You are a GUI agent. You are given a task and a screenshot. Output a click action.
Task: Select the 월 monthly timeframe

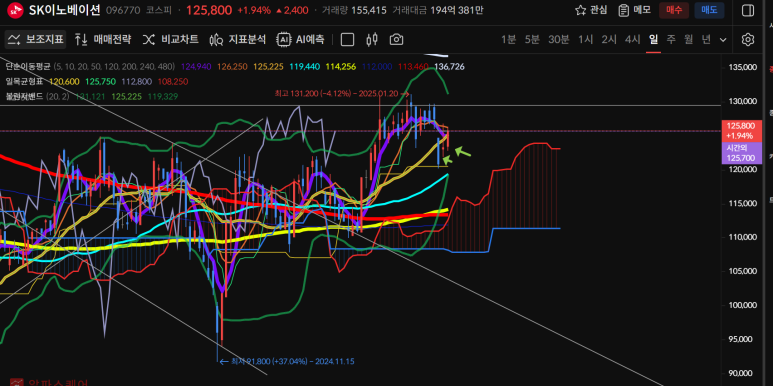click(688, 39)
